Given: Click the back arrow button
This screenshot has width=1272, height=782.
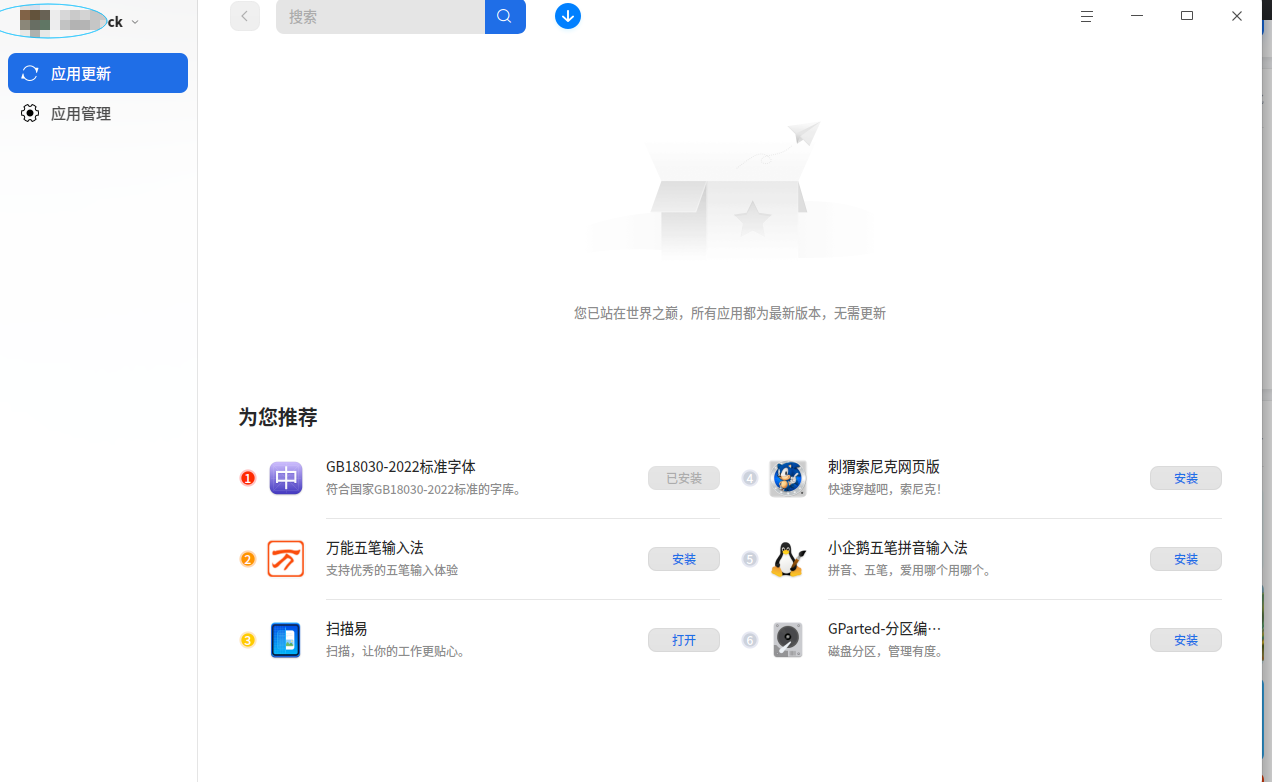Looking at the screenshot, I should (x=245, y=16).
